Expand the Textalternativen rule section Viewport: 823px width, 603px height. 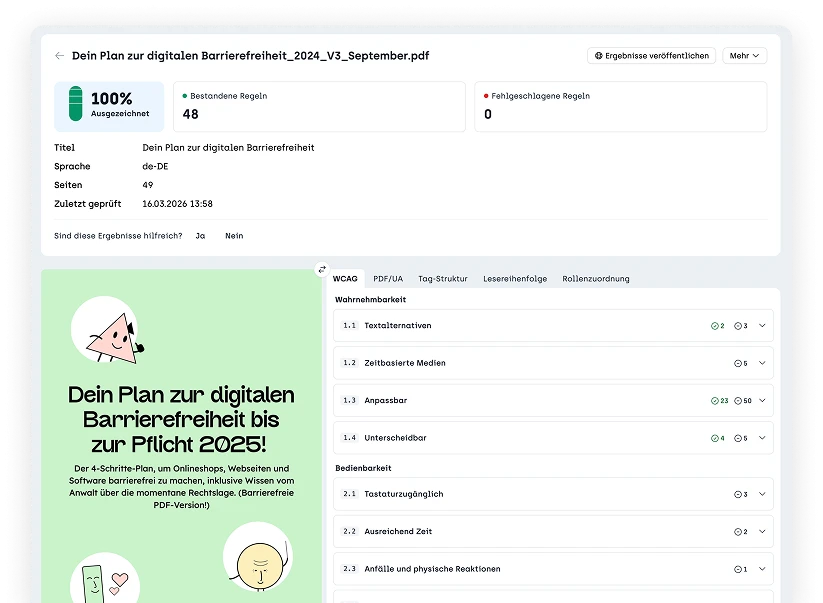click(x=764, y=325)
